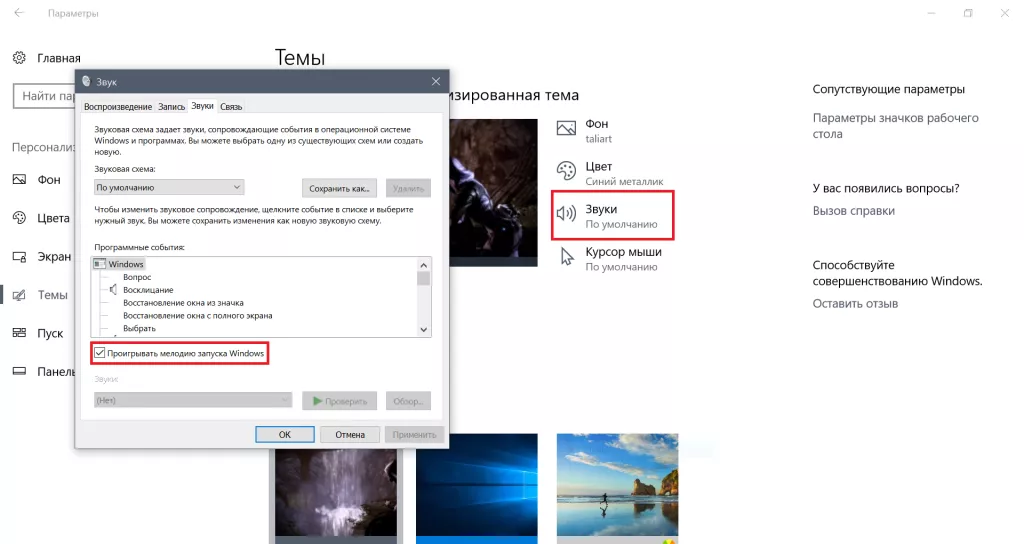The image size is (1024, 544).
Task: Select the Цвета palette icon in sidebar
Action: 19,217
